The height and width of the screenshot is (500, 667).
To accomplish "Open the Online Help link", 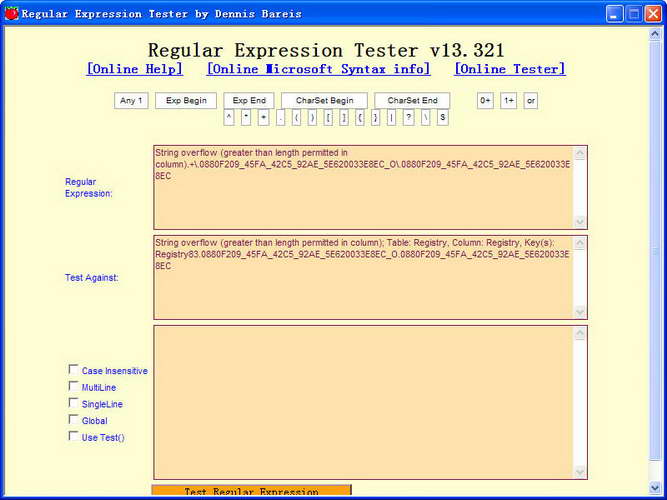I will click(x=134, y=69).
